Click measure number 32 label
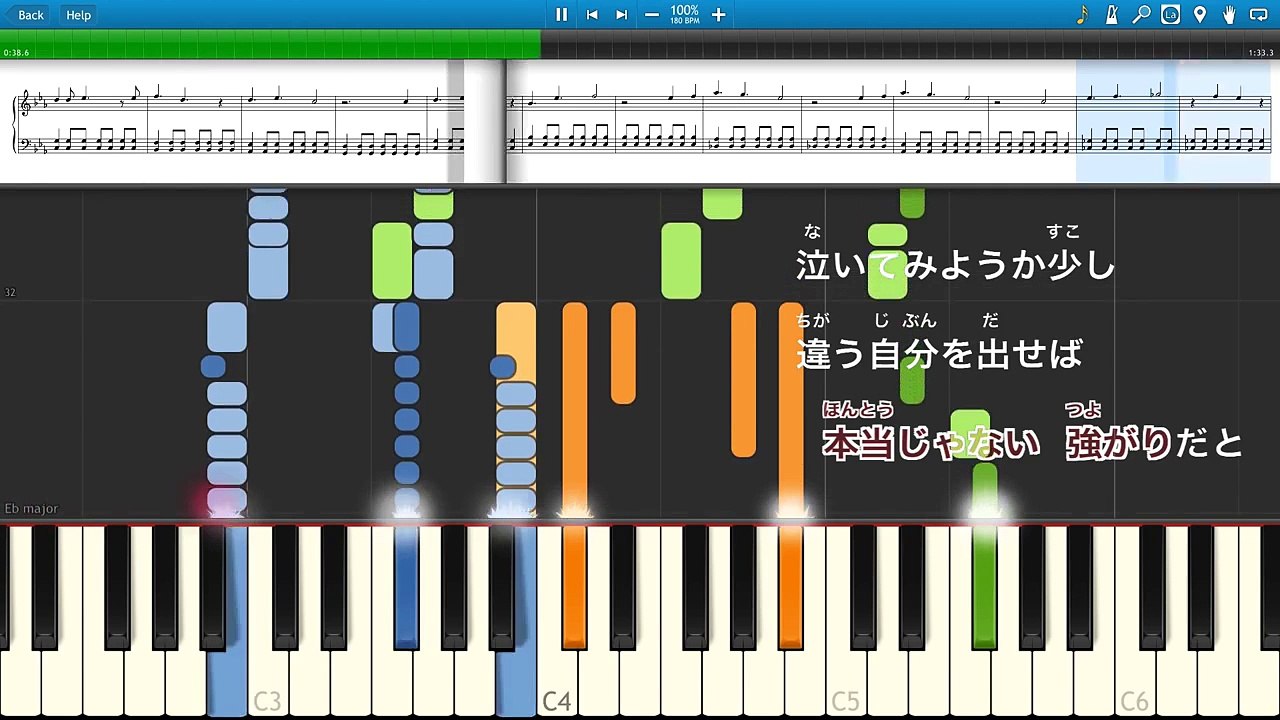1280x720 pixels. (x=9, y=292)
